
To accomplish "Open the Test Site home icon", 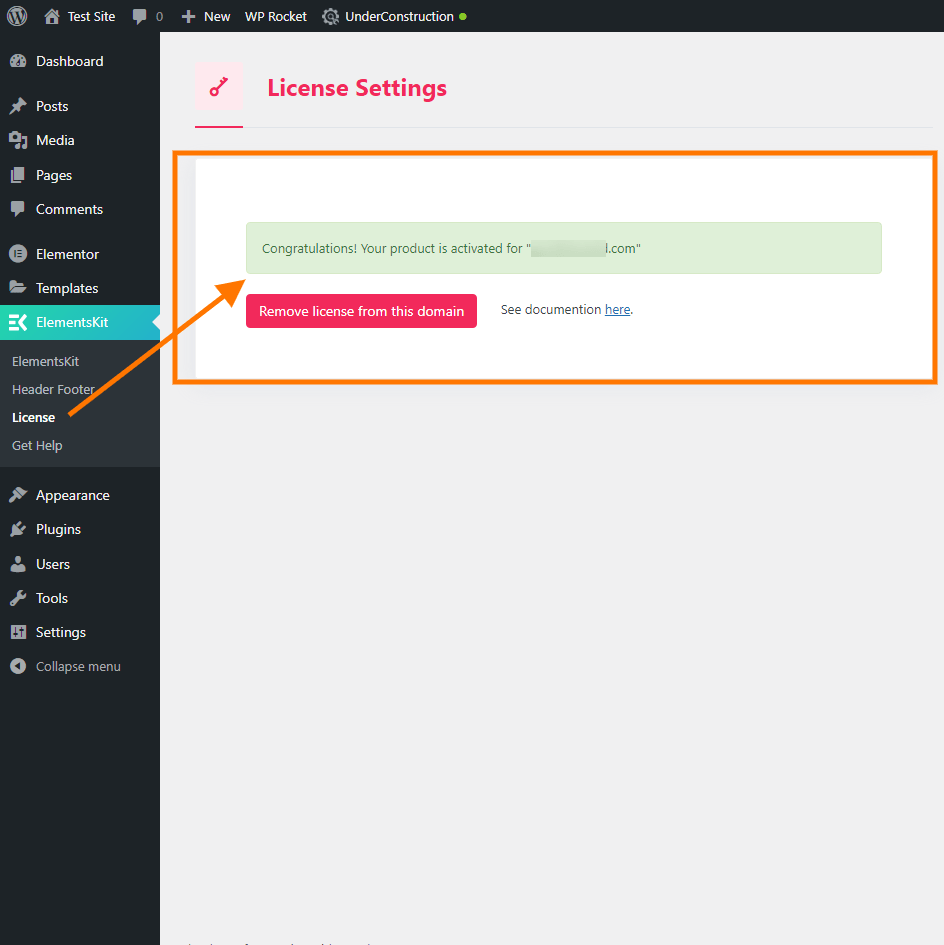I will tap(52, 16).
